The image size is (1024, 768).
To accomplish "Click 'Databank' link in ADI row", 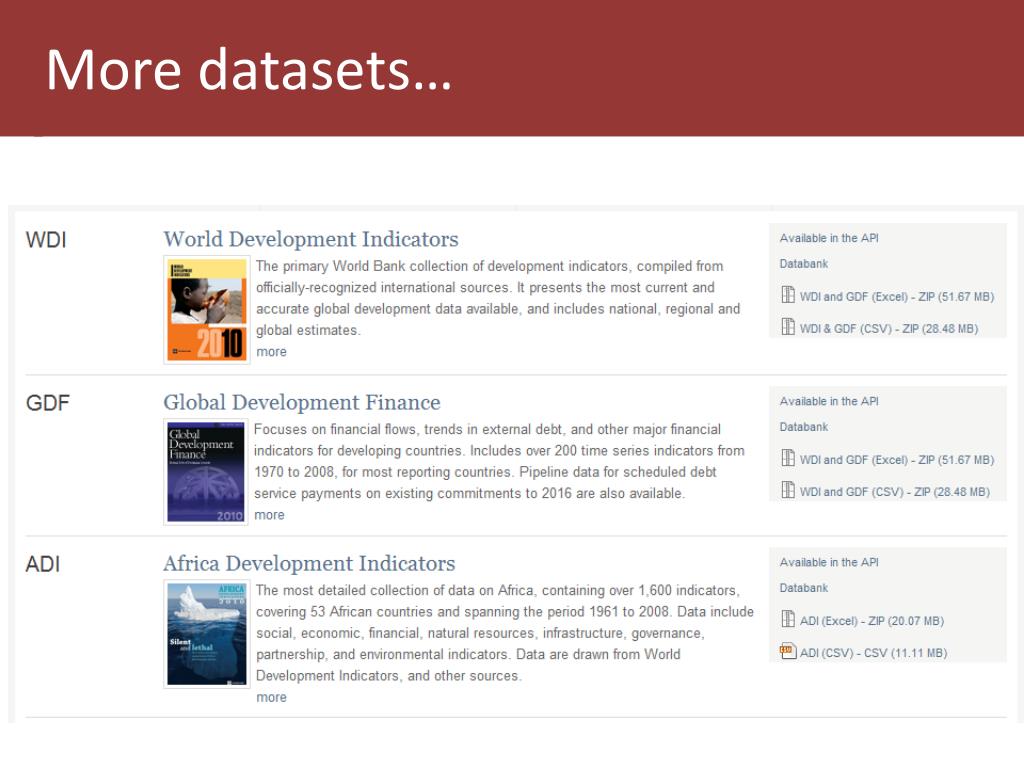I will click(x=803, y=588).
